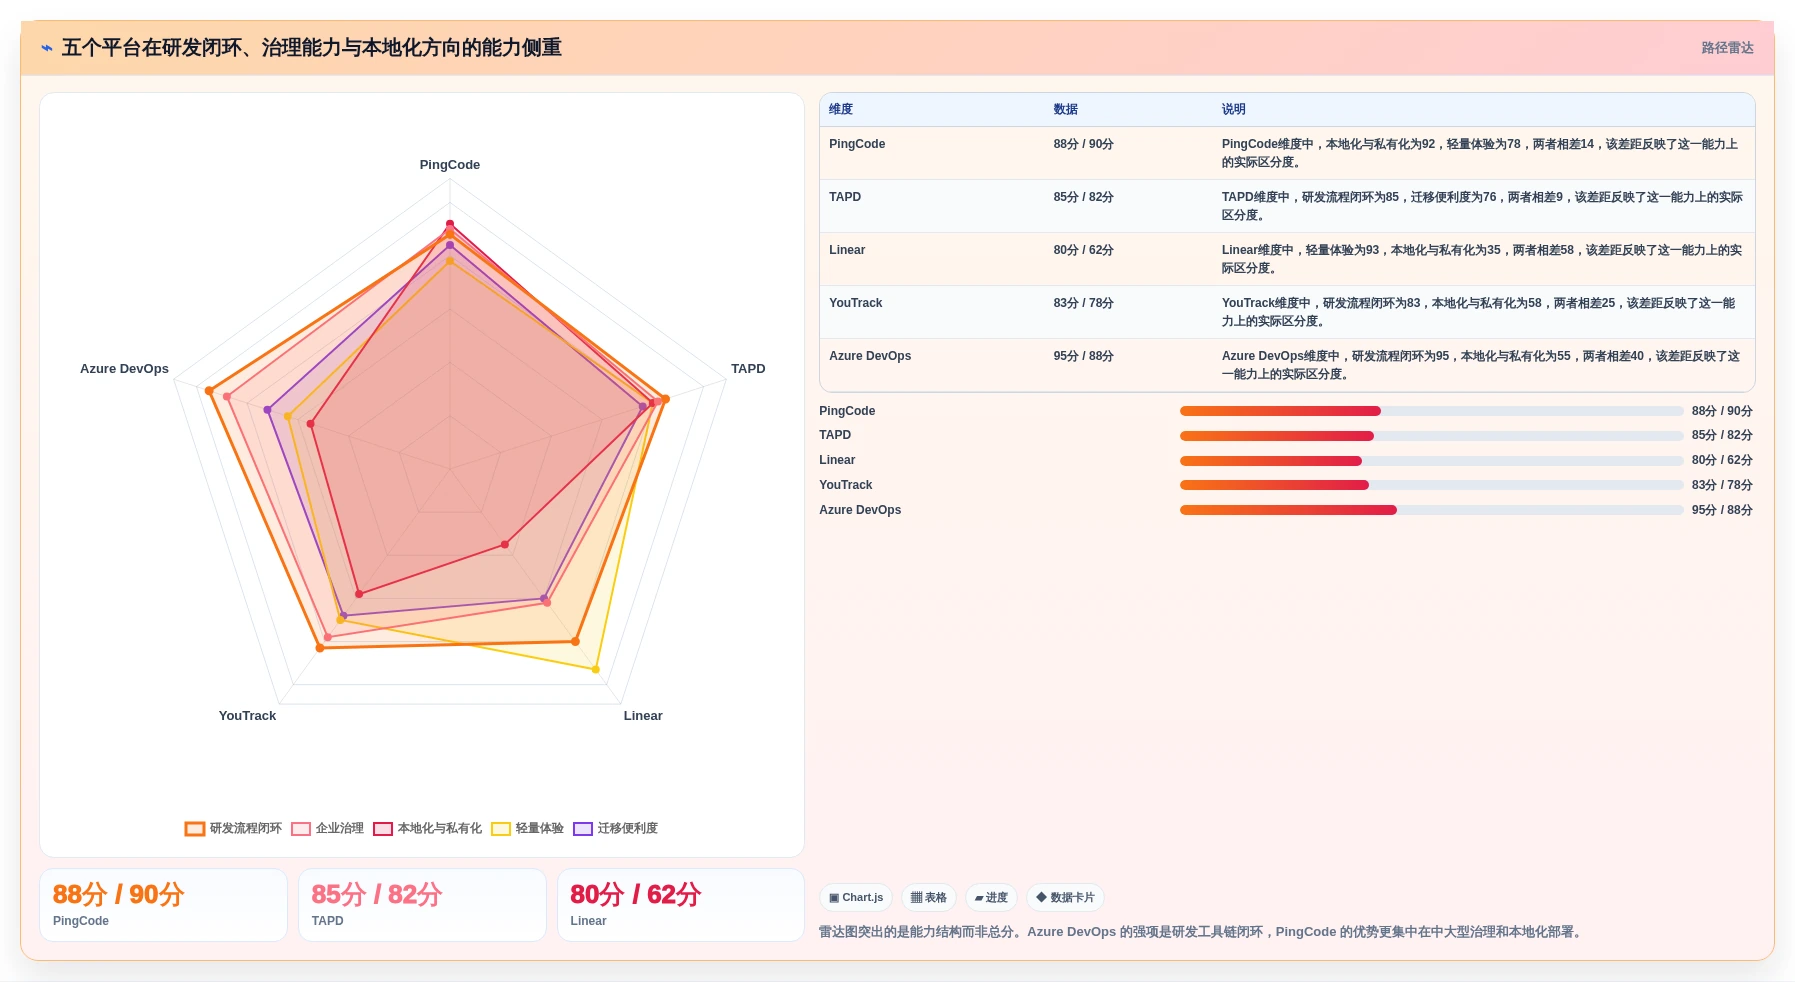
Task: Click the PingCode radar axis label
Action: coord(450,165)
